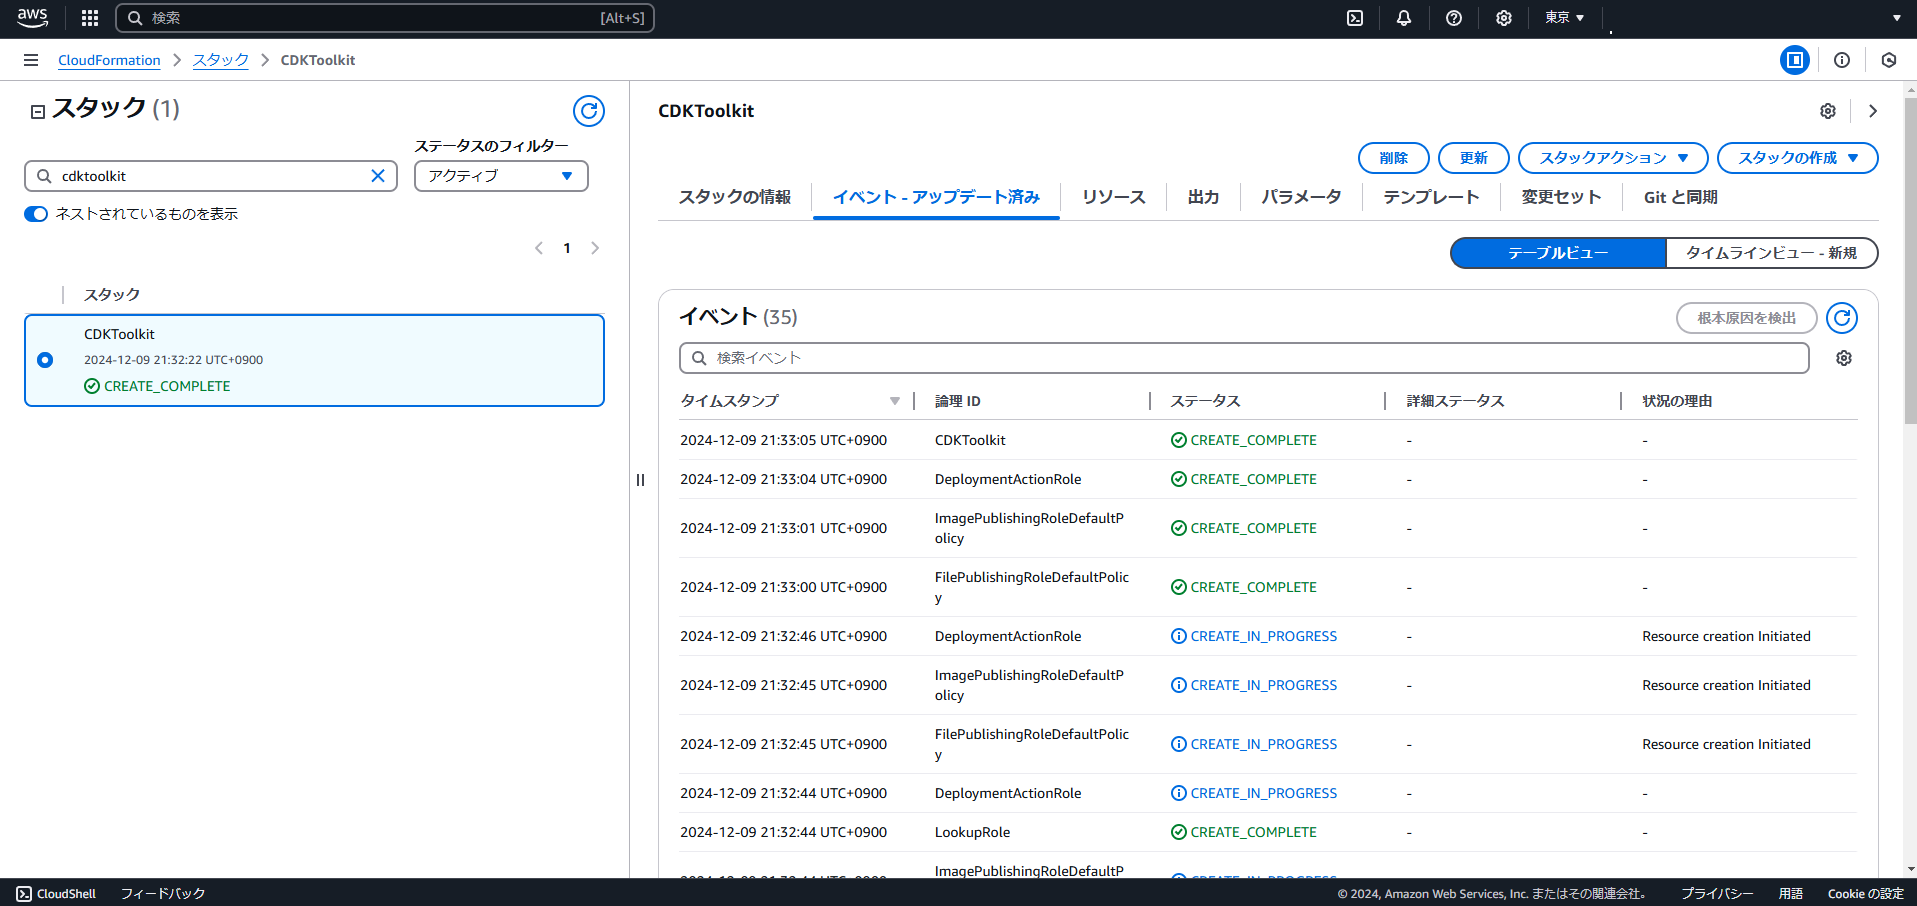Select the table view toggle
1917x906 pixels.
(x=1558, y=253)
